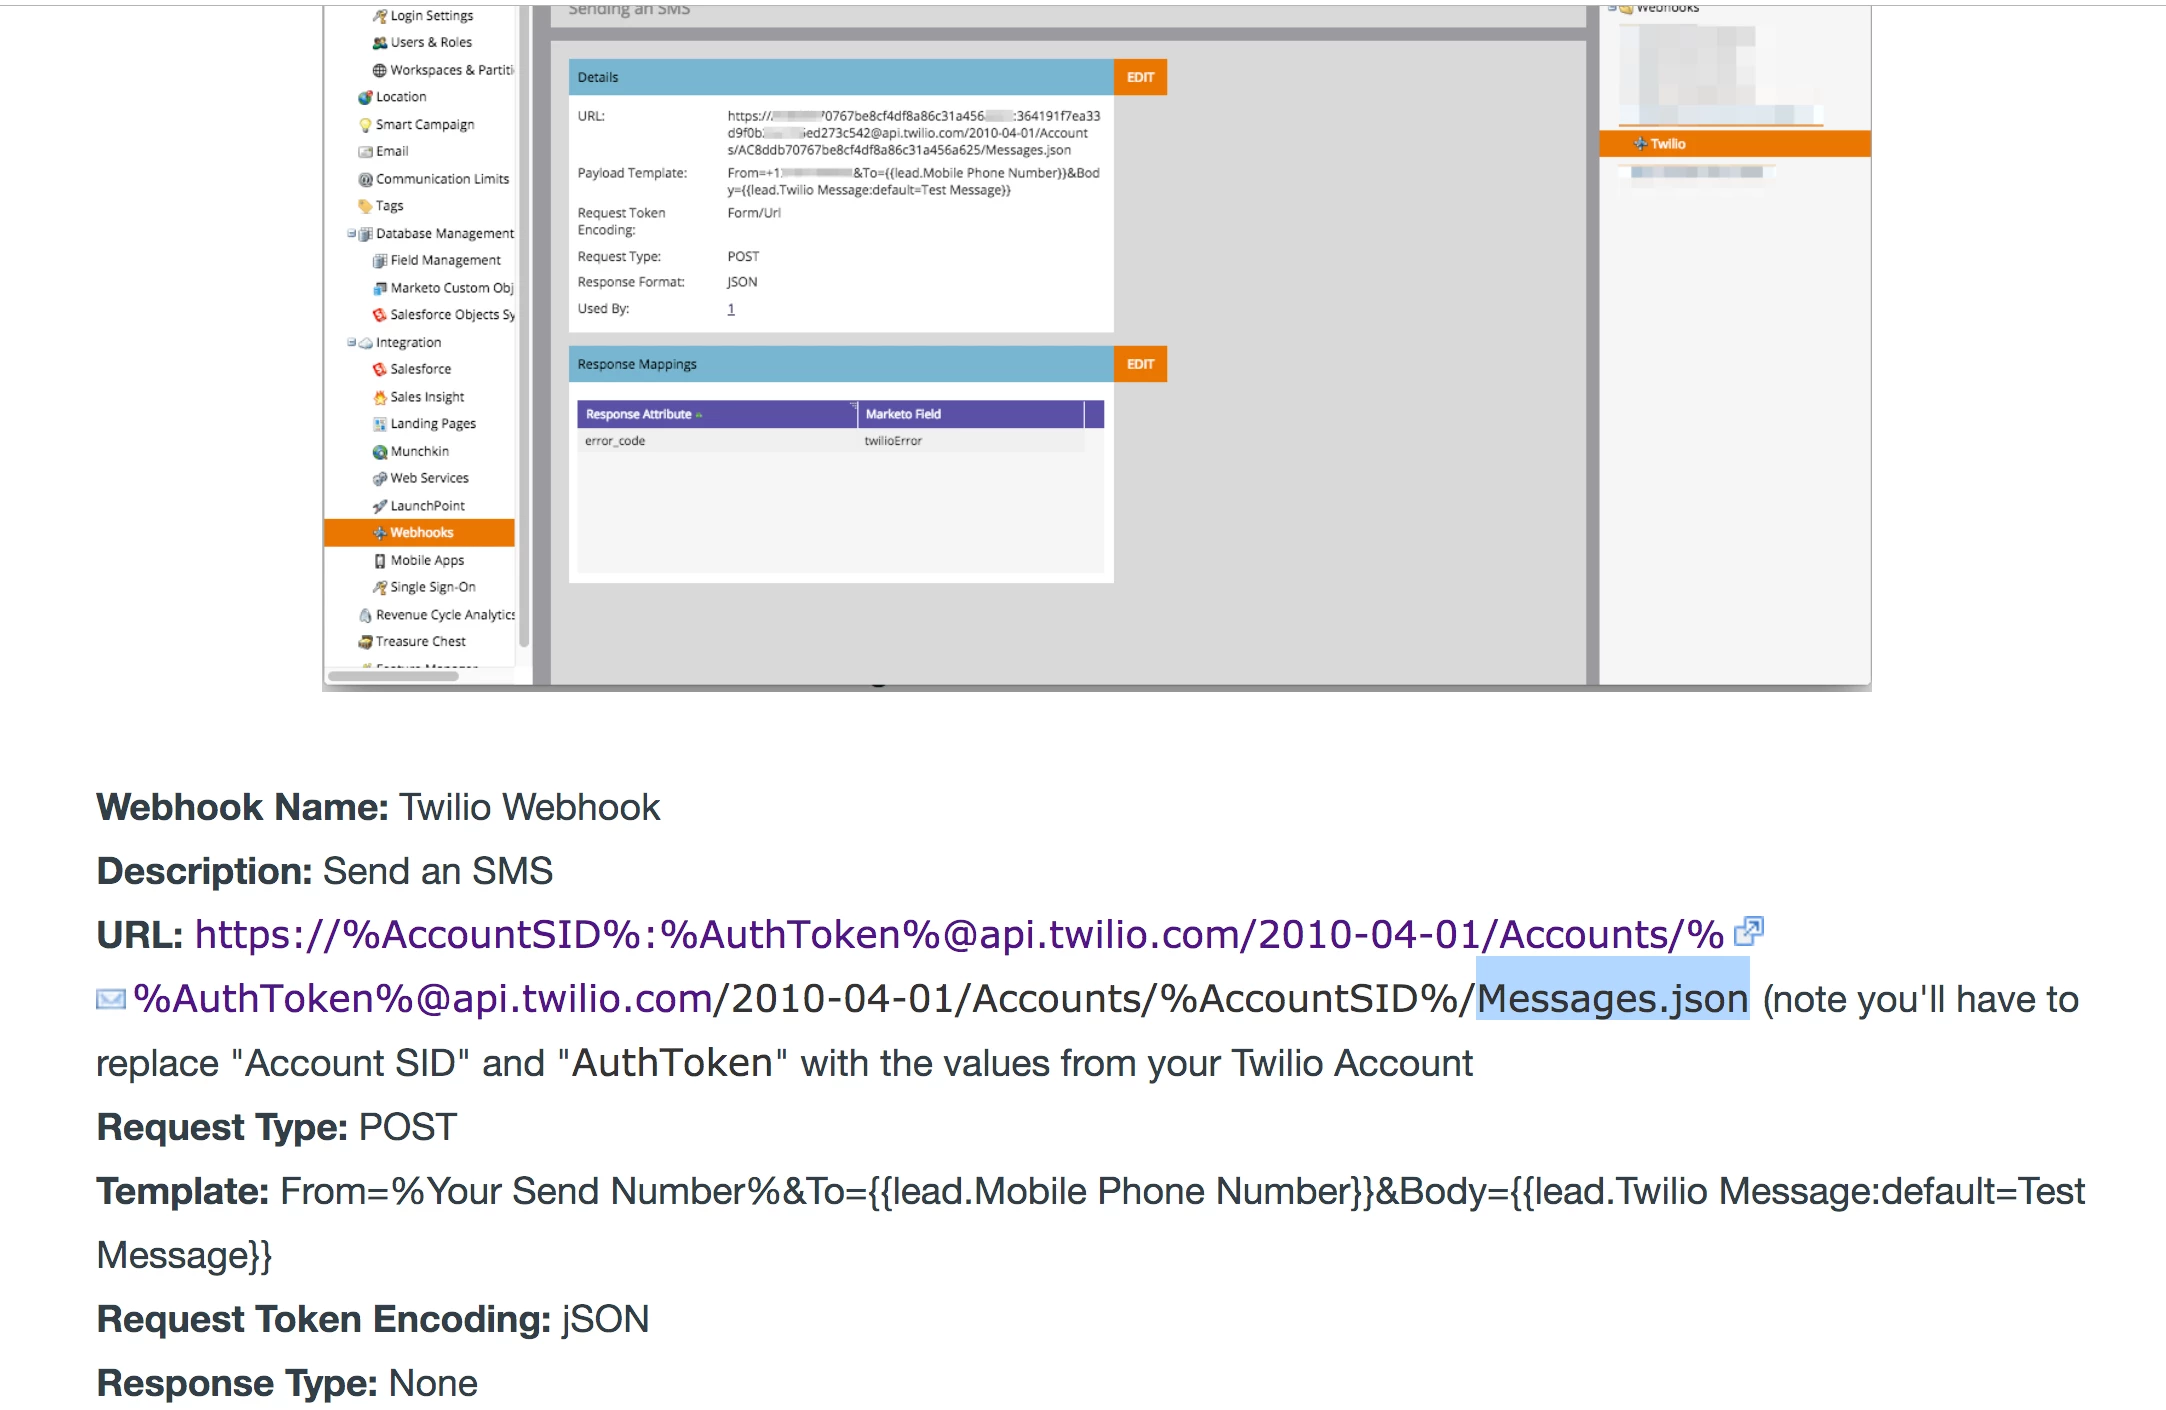Click the Smart Campaign lightbulb icon

point(365,125)
